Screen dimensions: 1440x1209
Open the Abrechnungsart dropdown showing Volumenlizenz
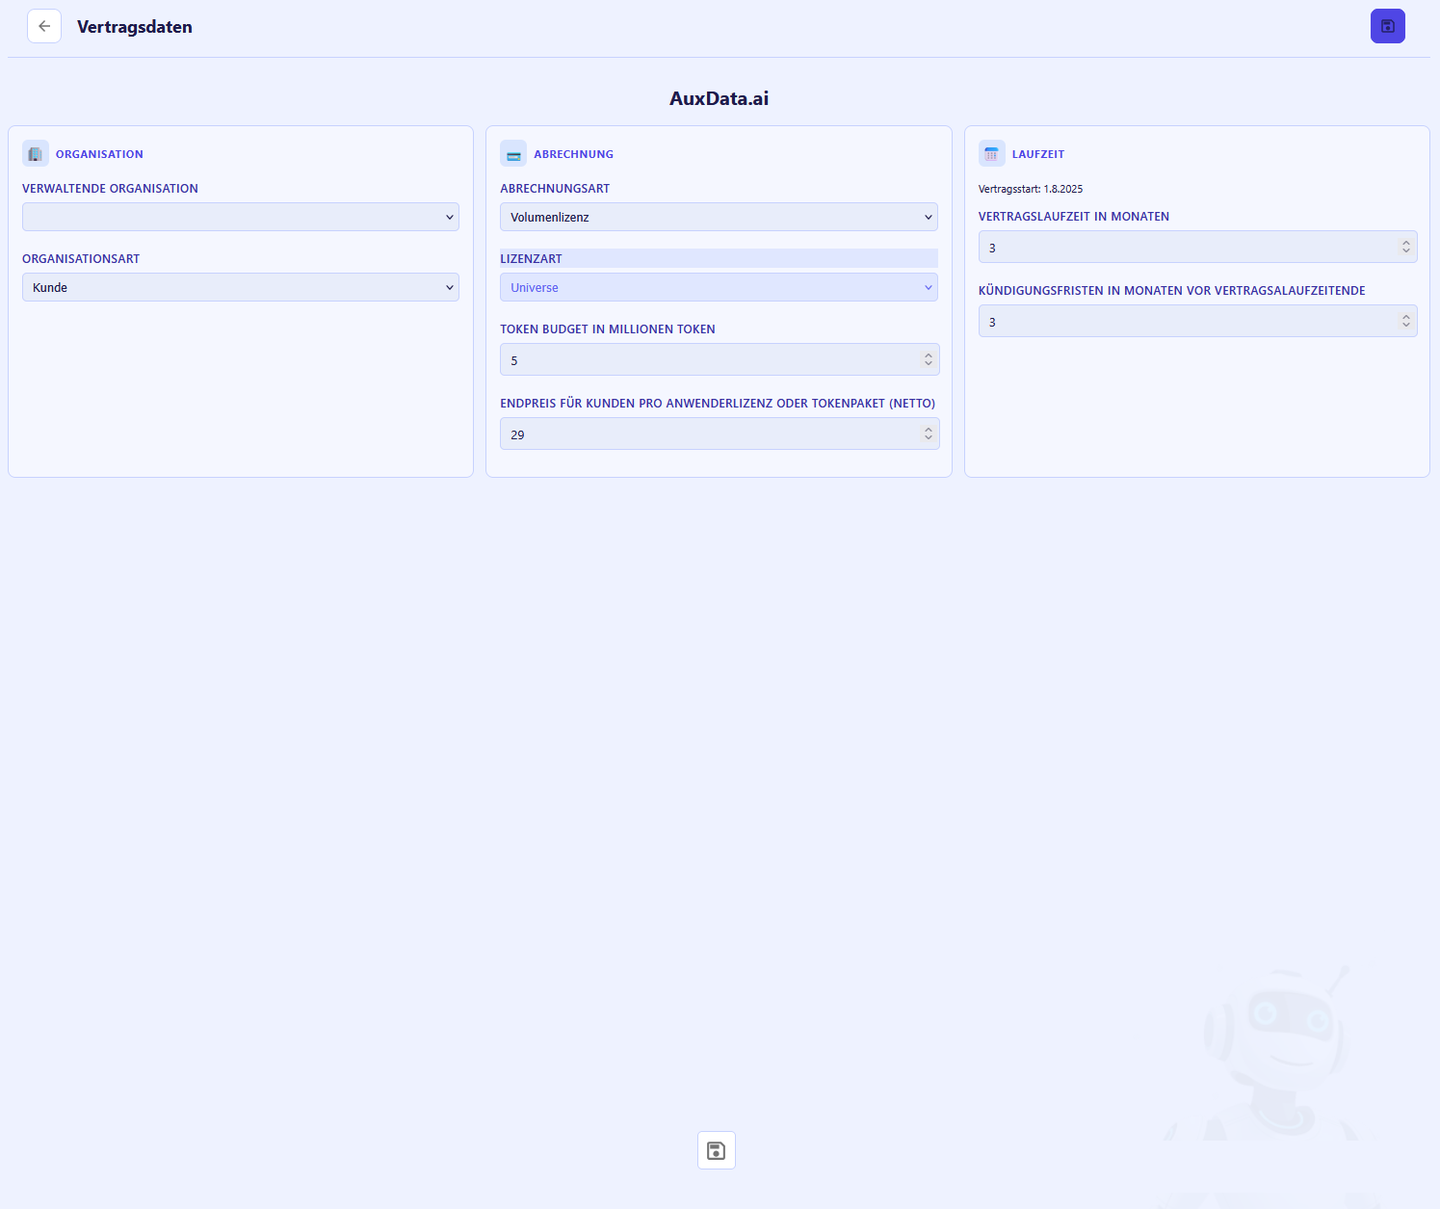718,217
